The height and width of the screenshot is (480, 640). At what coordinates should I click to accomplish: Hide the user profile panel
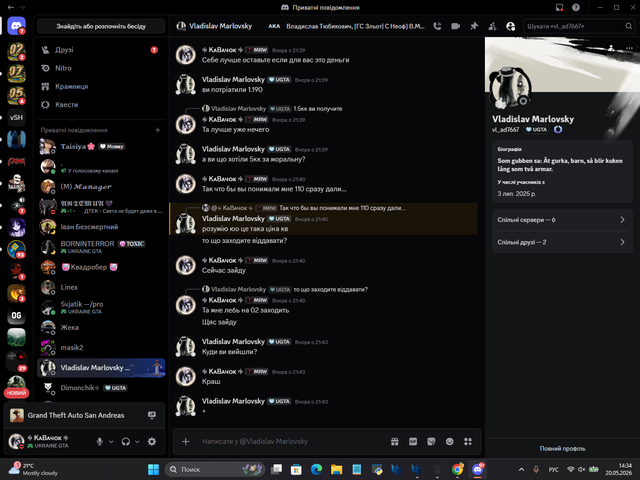511,26
